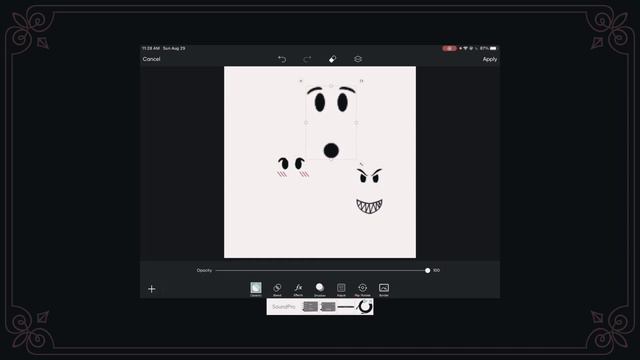The image size is (640, 360).
Task: Select the Opacity tool icon
Action: pos(256,289)
